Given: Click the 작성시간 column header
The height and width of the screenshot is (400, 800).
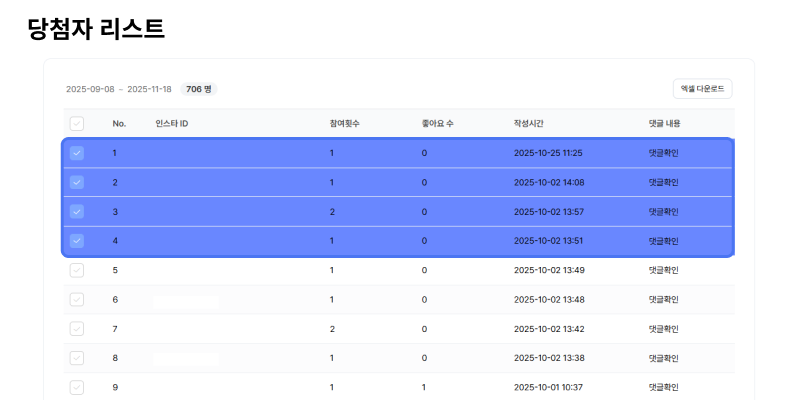Looking at the screenshot, I should pyautogui.click(x=528, y=124).
